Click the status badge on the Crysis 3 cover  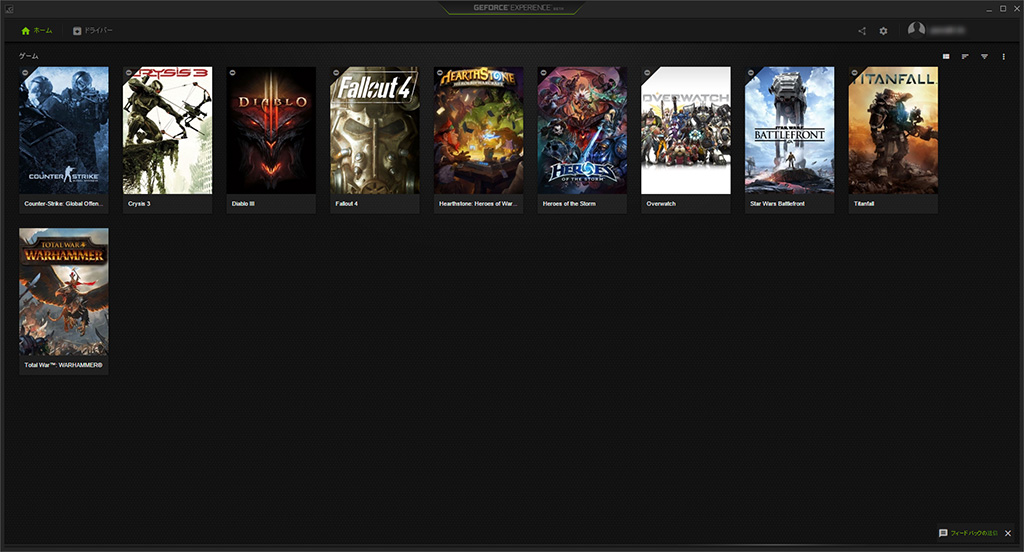click(x=129, y=73)
